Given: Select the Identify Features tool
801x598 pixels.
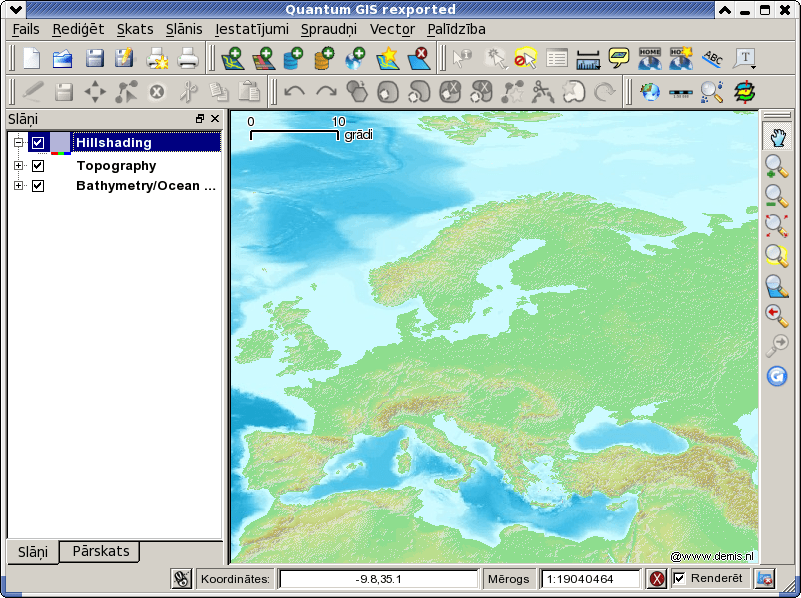Looking at the screenshot, I should coord(462,58).
